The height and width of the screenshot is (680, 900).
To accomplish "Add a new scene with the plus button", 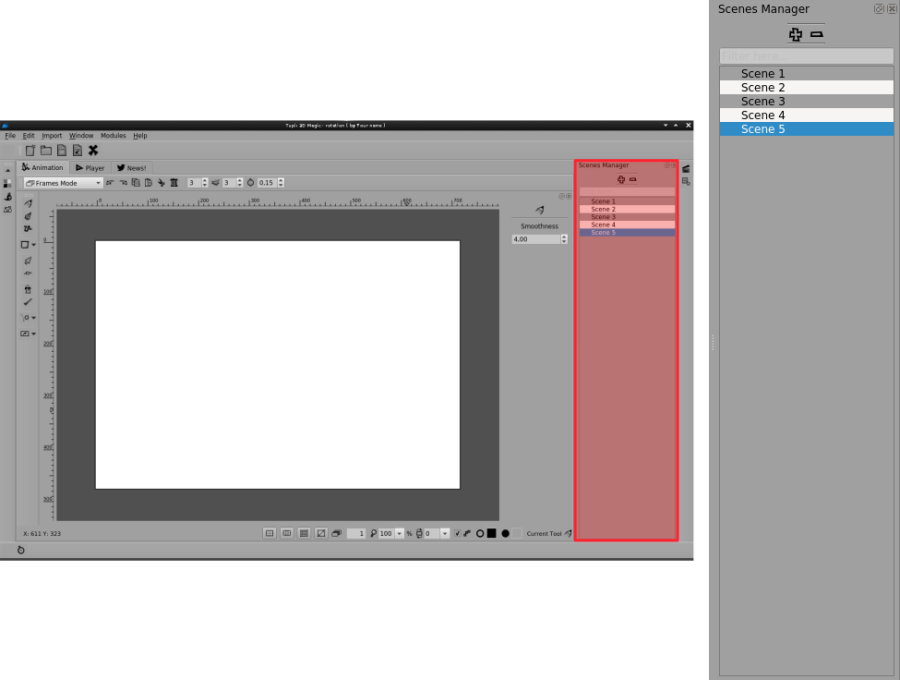I will pos(796,33).
